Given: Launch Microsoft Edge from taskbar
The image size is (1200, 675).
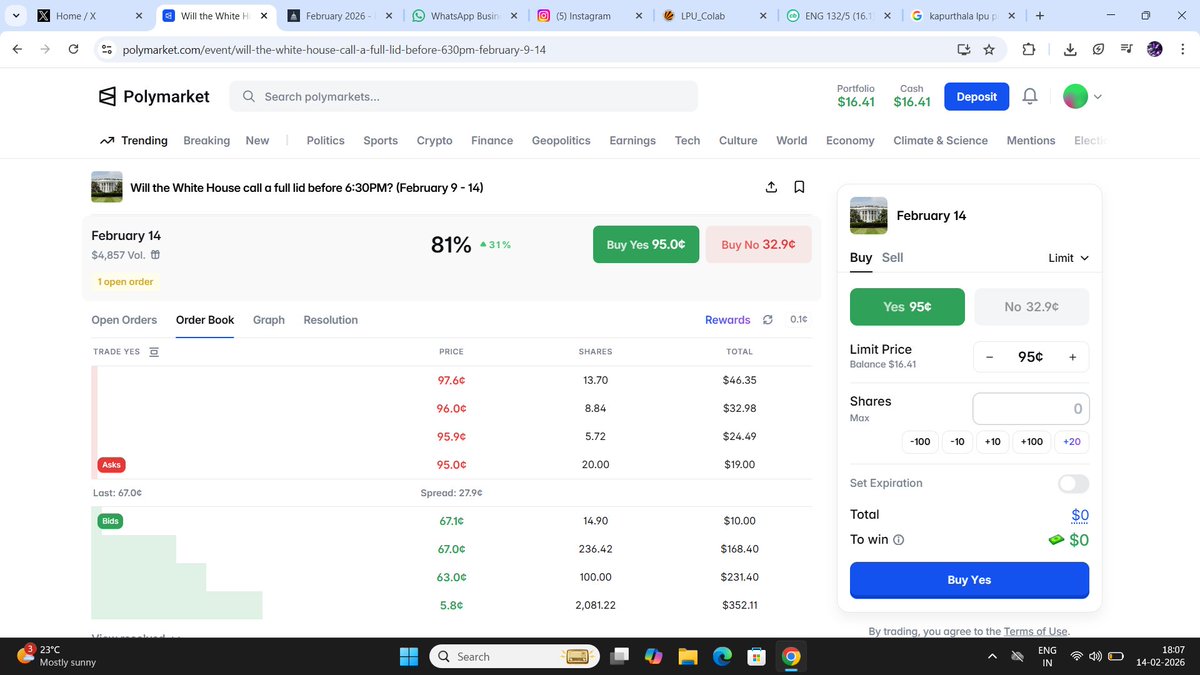Looking at the screenshot, I should [722, 656].
